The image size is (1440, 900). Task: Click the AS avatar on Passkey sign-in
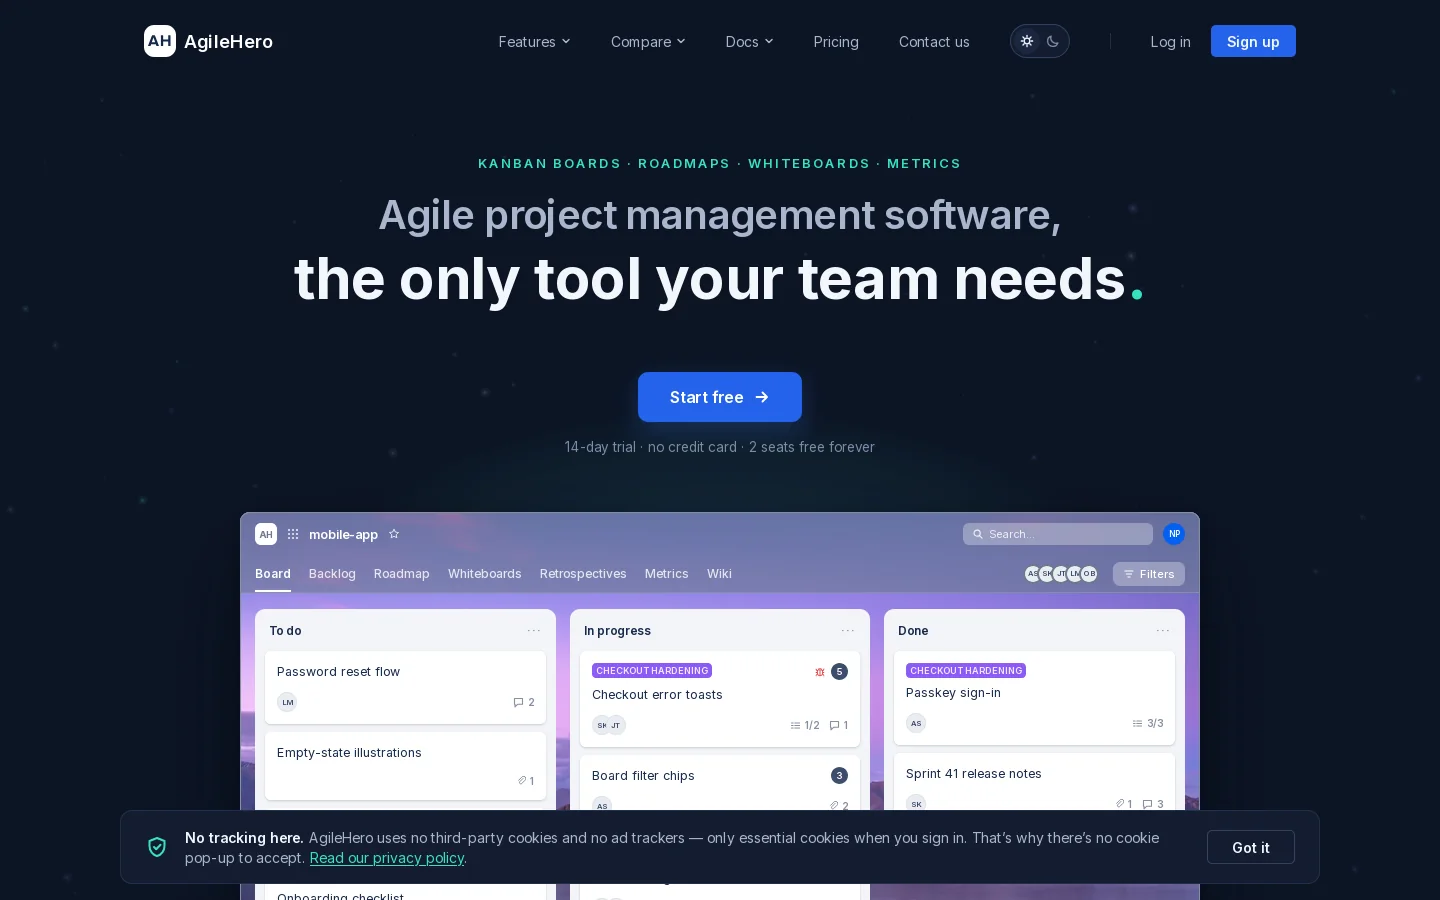pyautogui.click(x=916, y=723)
